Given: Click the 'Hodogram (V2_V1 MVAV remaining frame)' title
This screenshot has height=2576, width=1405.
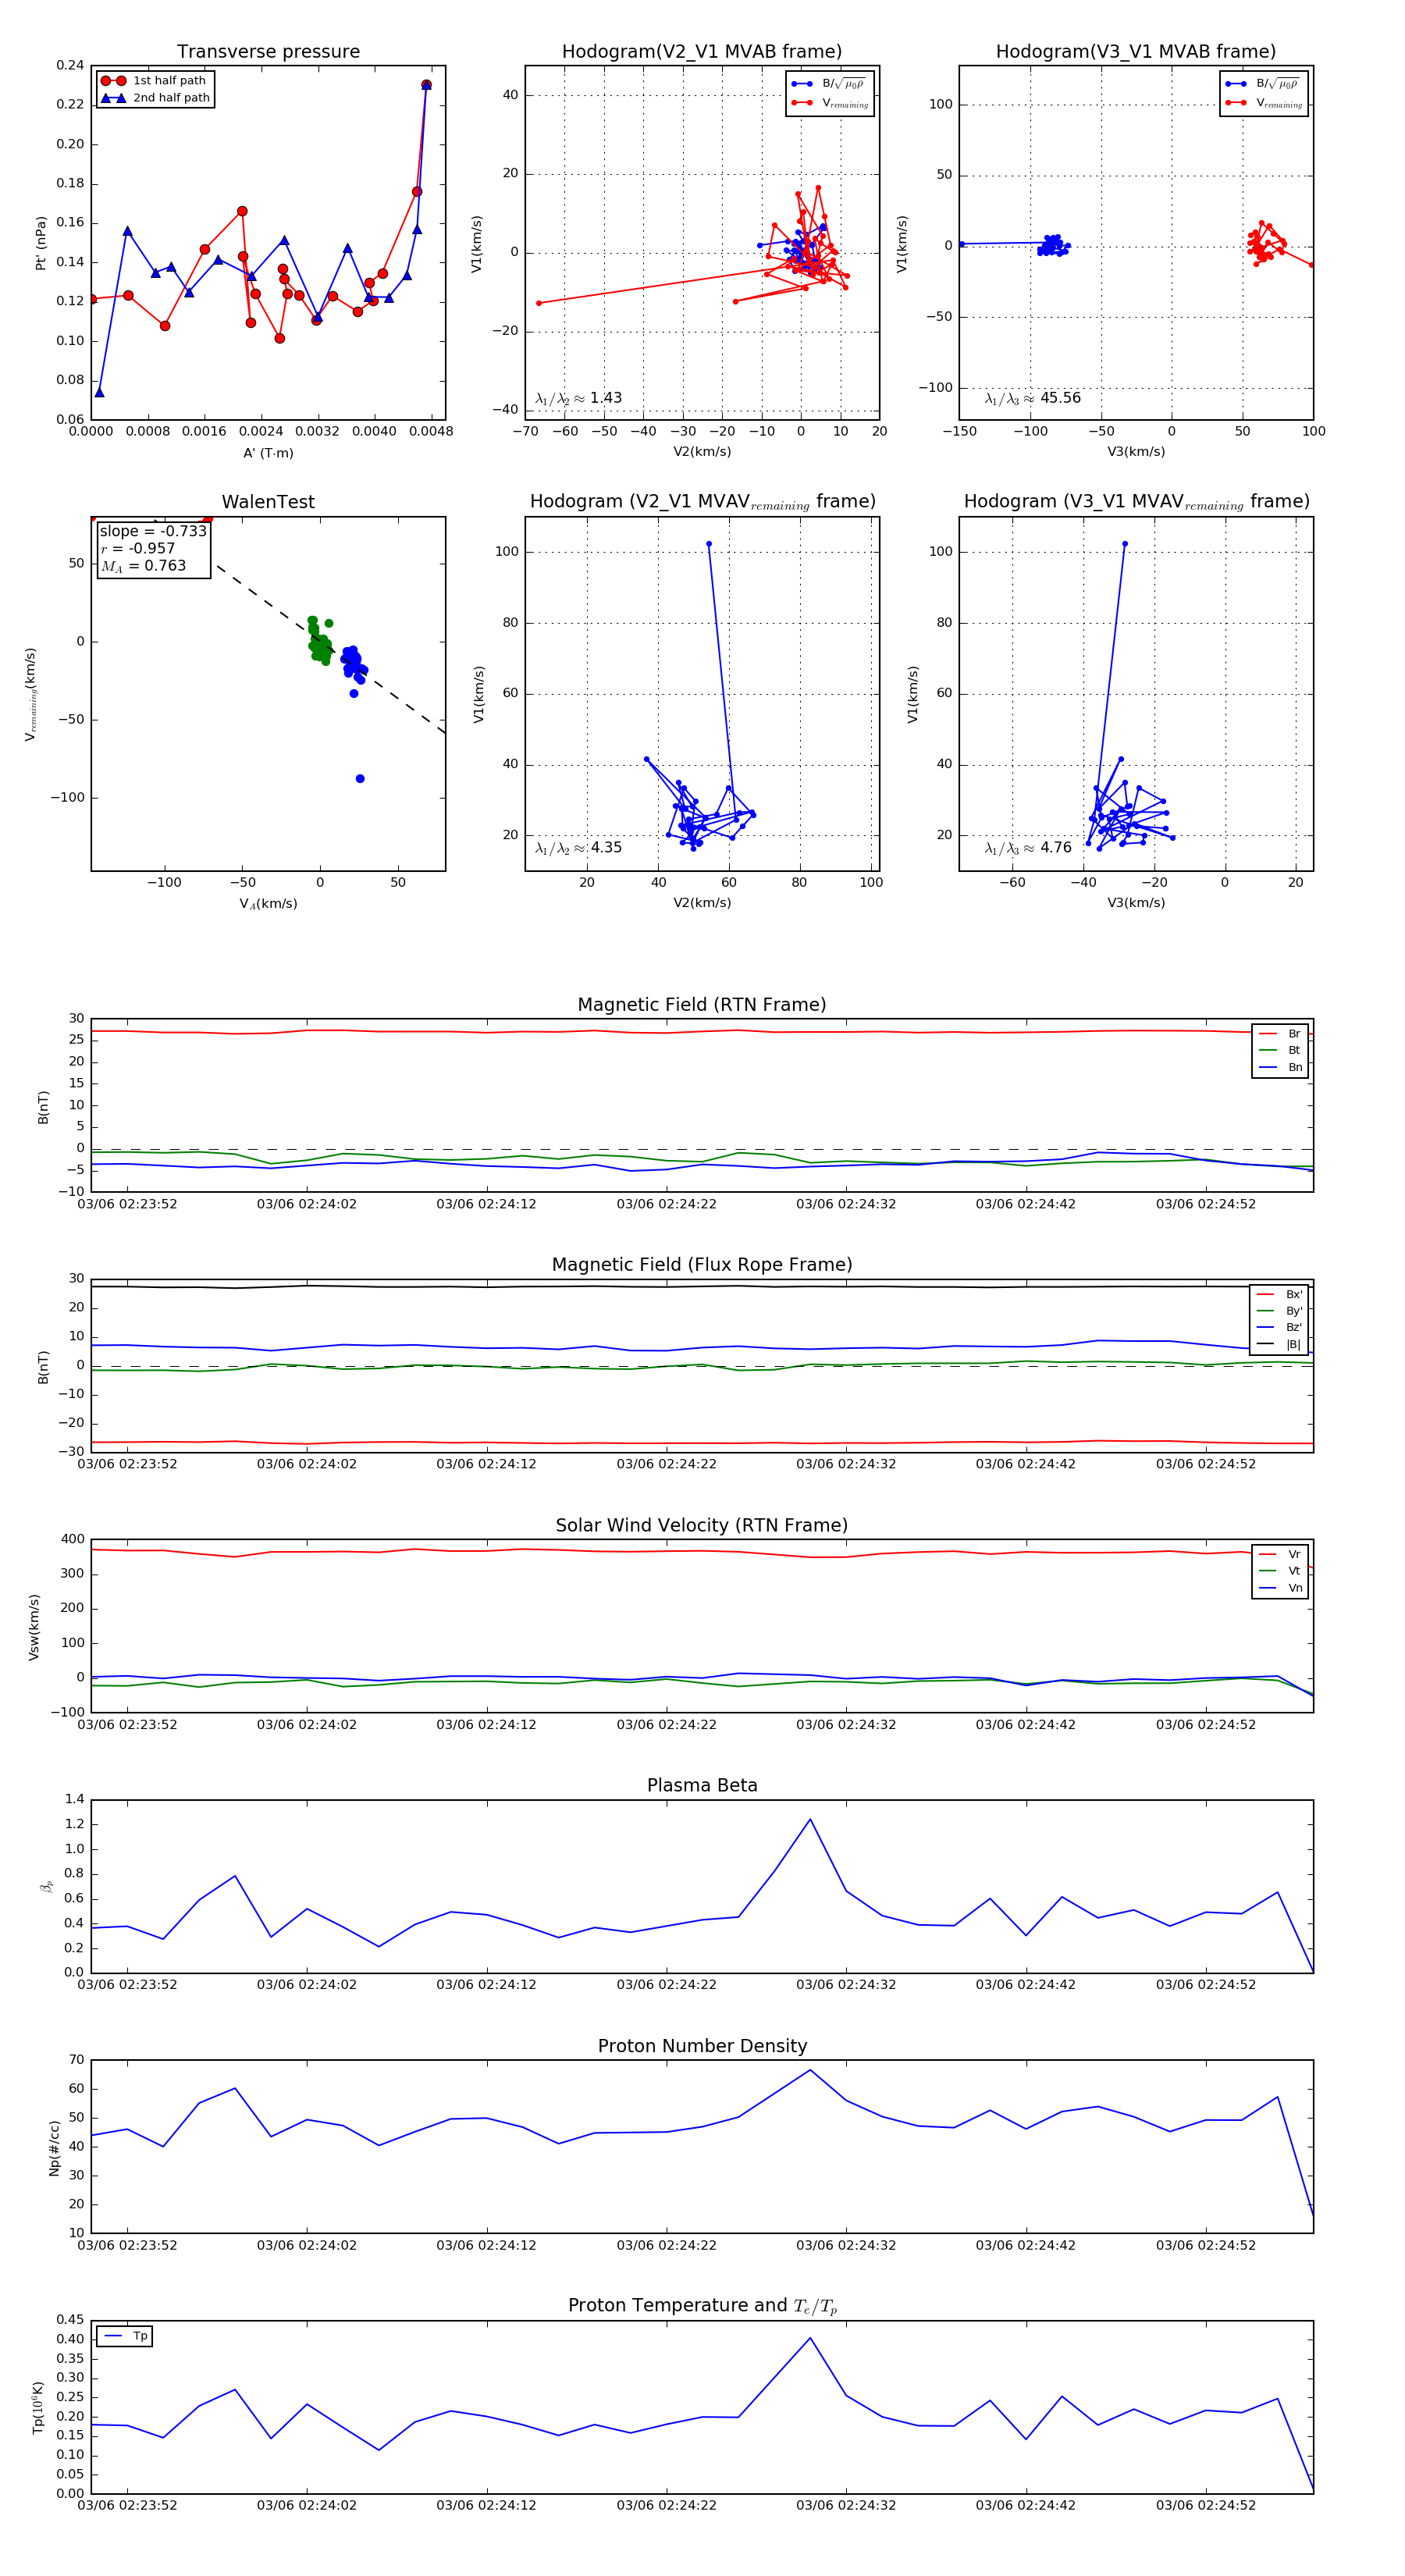Looking at the screenshot, I should [x=702, y=502].
